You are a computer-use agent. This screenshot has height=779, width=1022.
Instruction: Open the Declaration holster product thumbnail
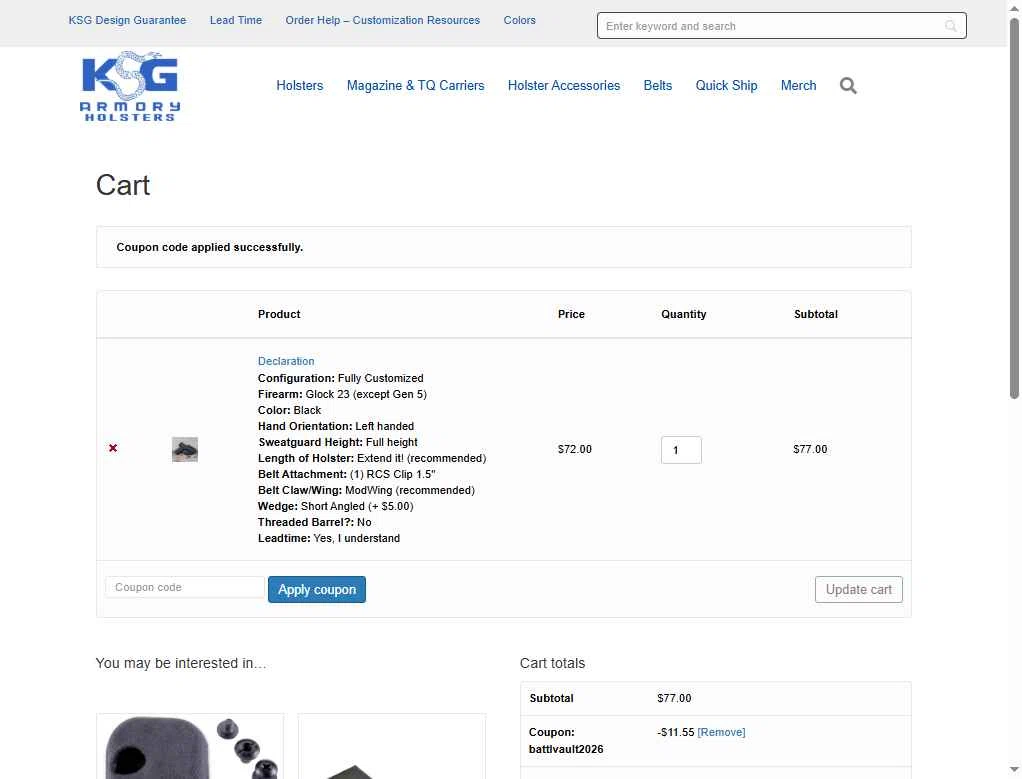point(184,449)
